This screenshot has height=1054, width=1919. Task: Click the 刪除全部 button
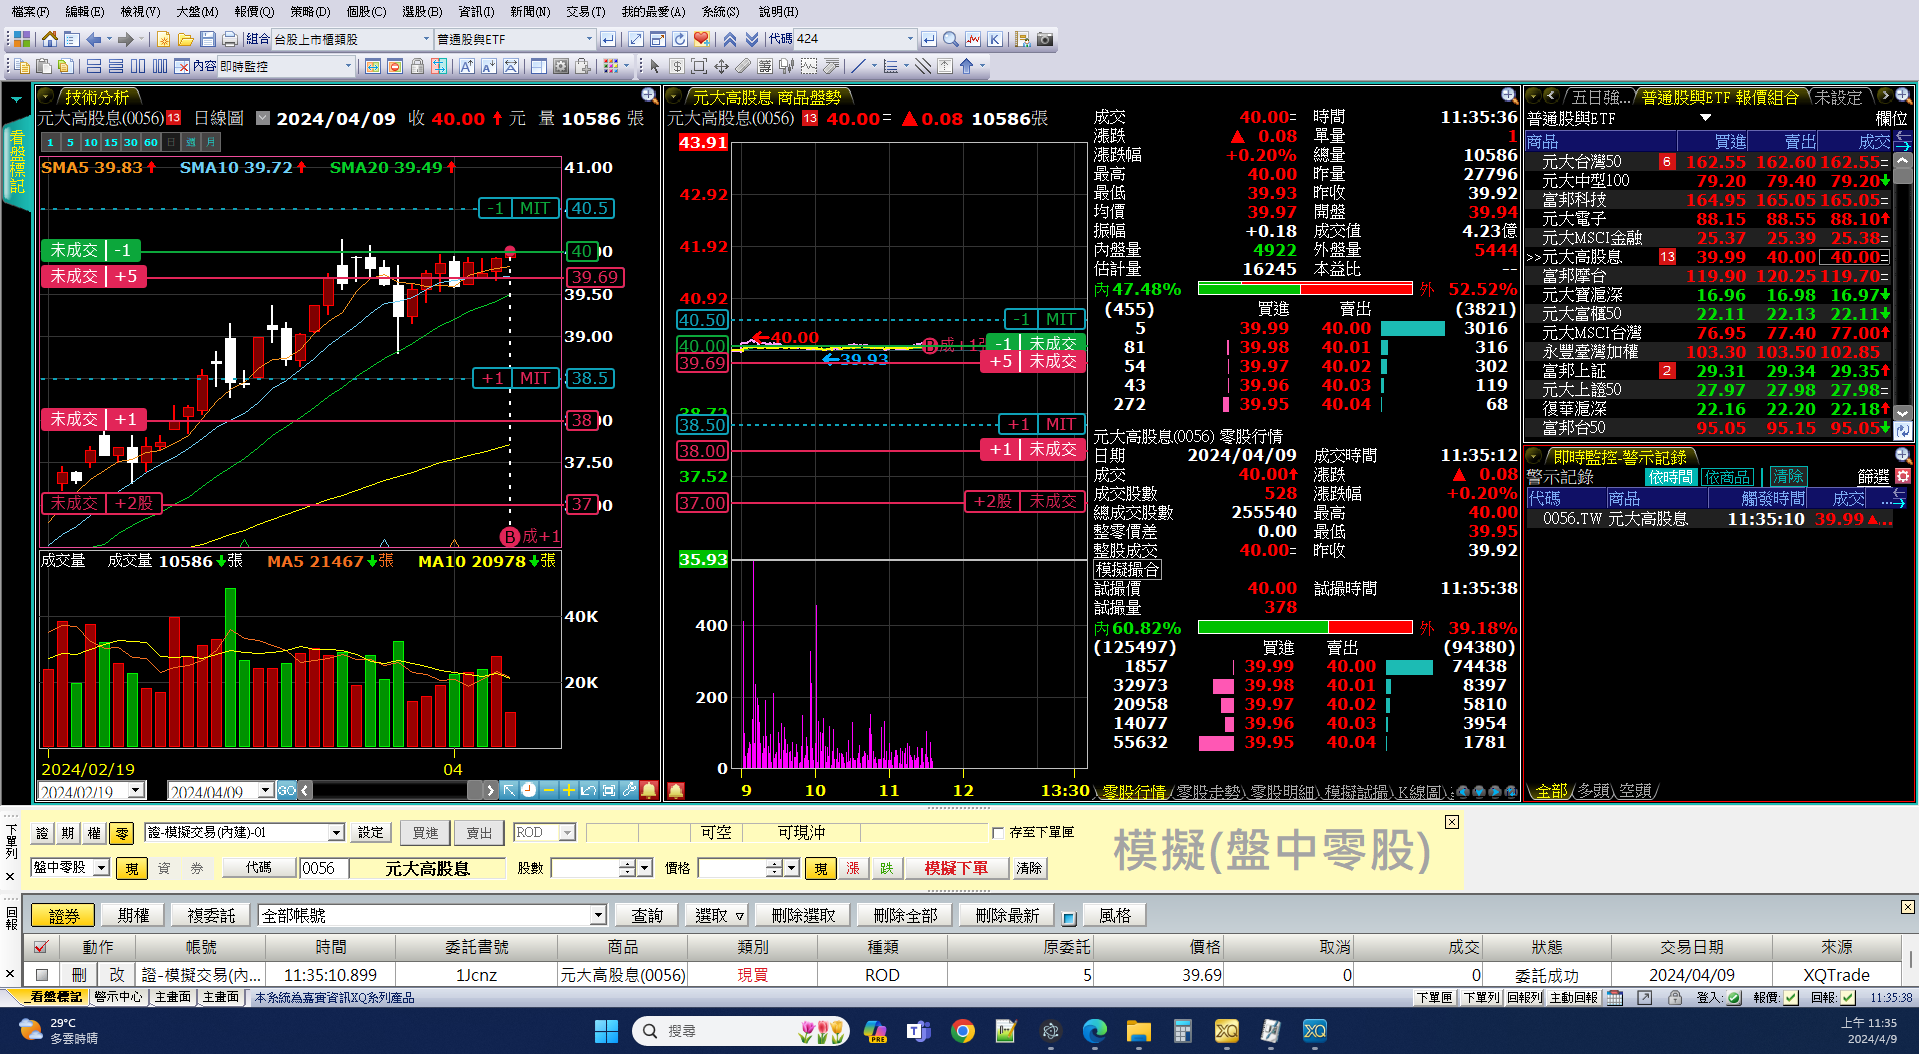(904, 915)
